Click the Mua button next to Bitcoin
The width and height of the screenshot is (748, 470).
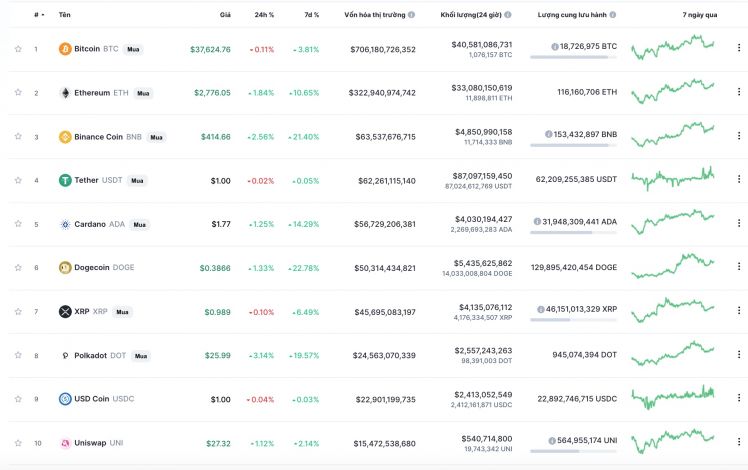point(133,49)
